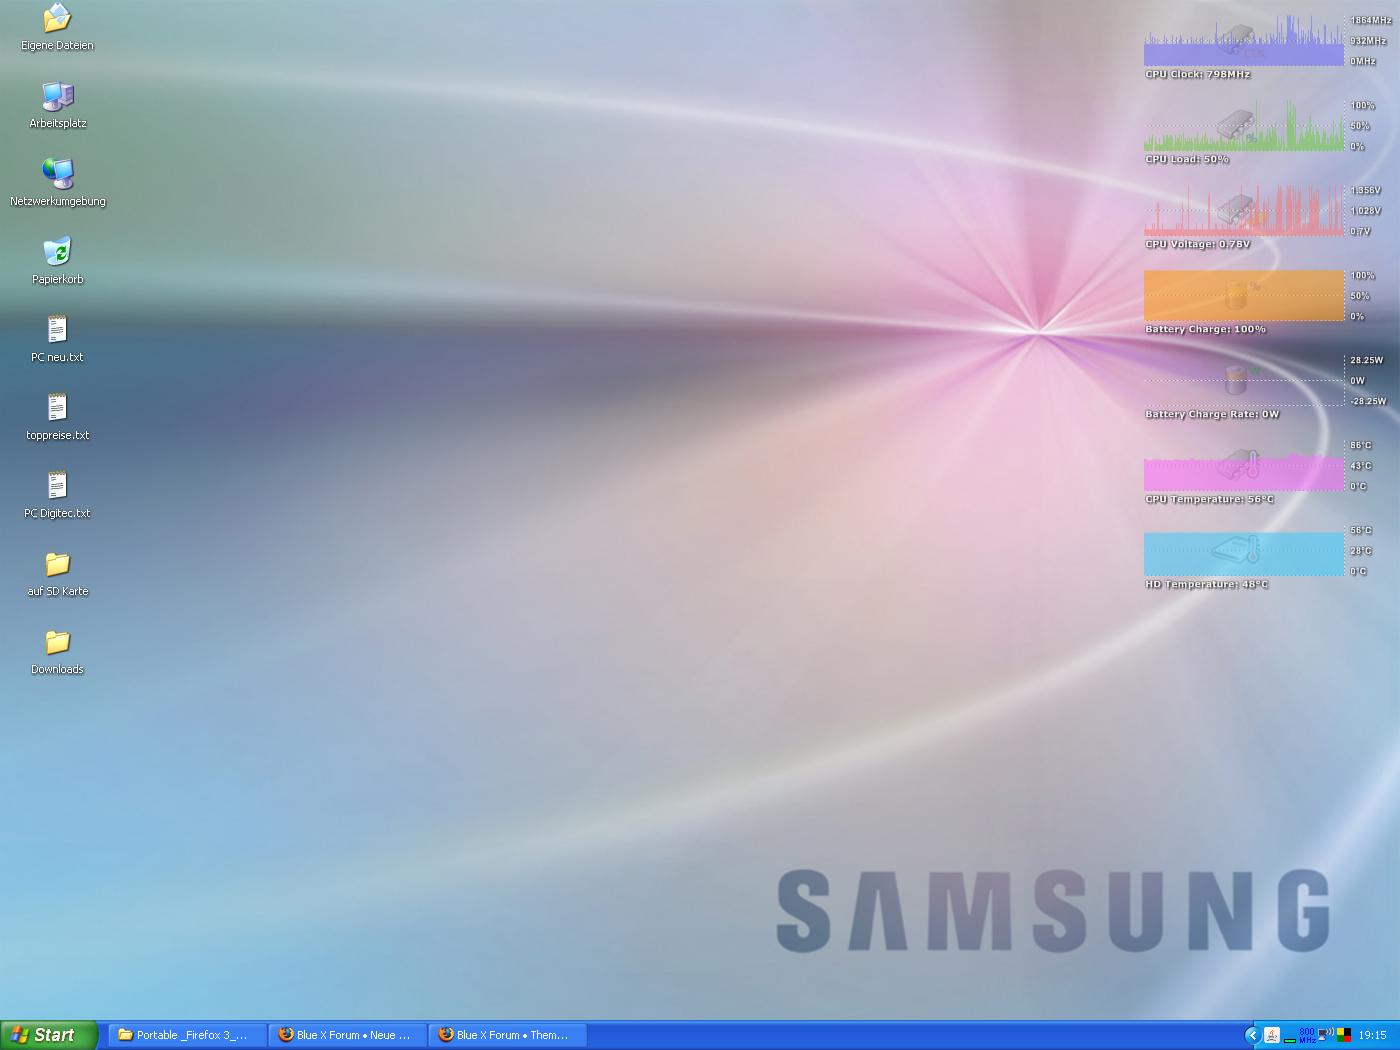This screenshot has height=1050, width=1400.
Task: Expand hidden system tray icons
Action: [1252, 1035]
